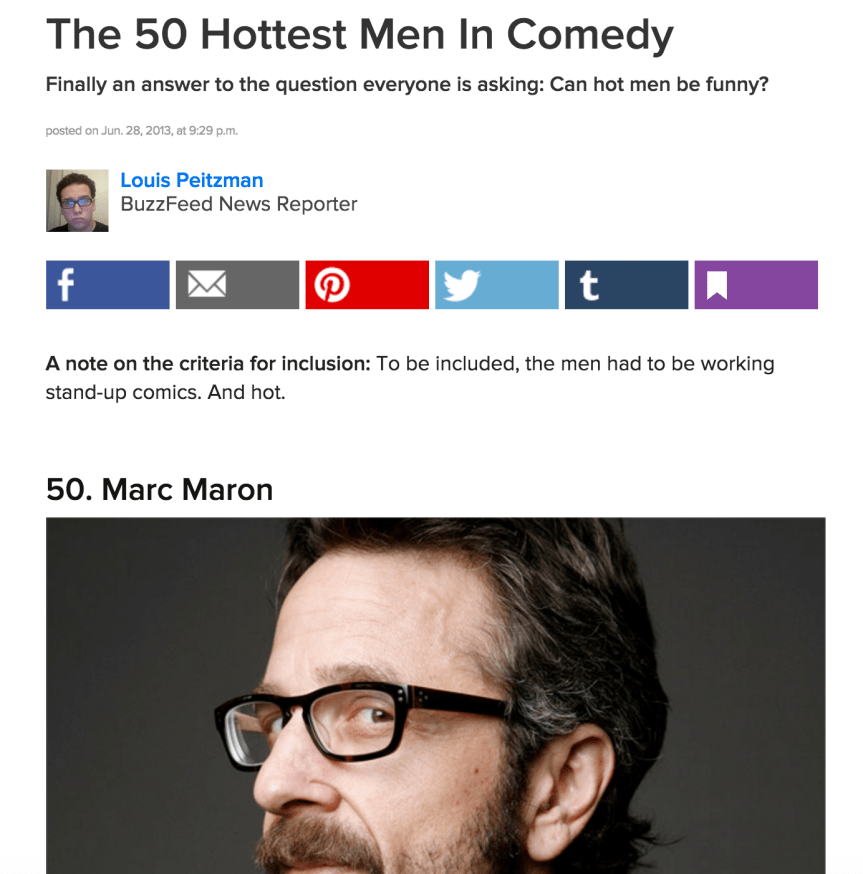Pin the article on Pinterest

coord(367,285)
